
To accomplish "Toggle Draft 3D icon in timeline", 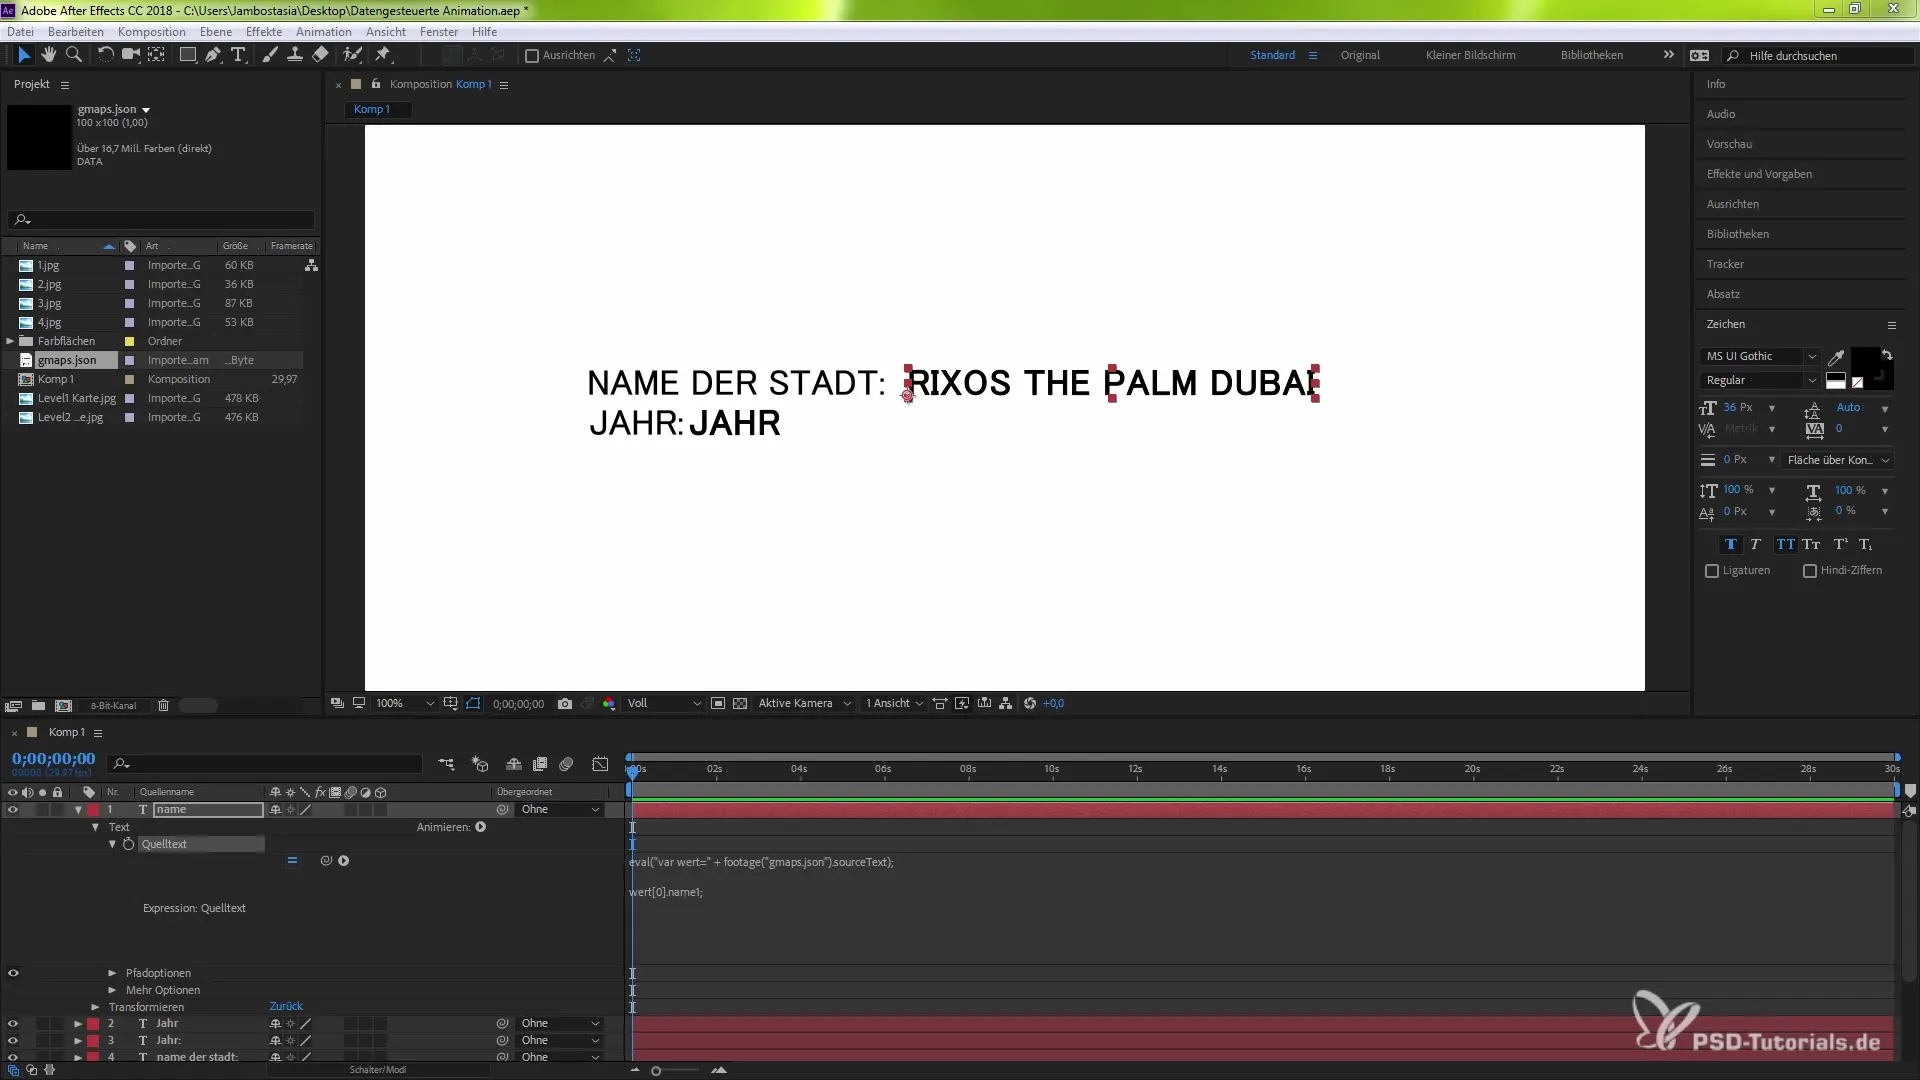I will 480,764.
